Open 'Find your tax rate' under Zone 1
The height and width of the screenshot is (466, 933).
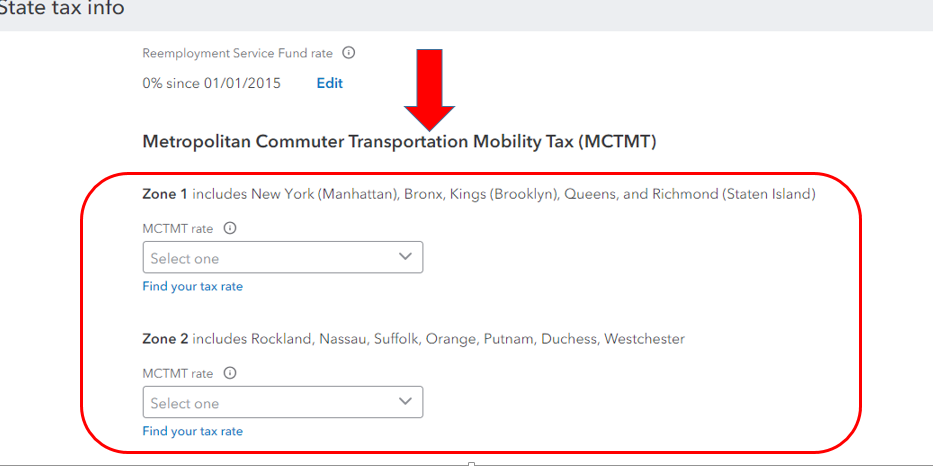[x=193, y=287]
